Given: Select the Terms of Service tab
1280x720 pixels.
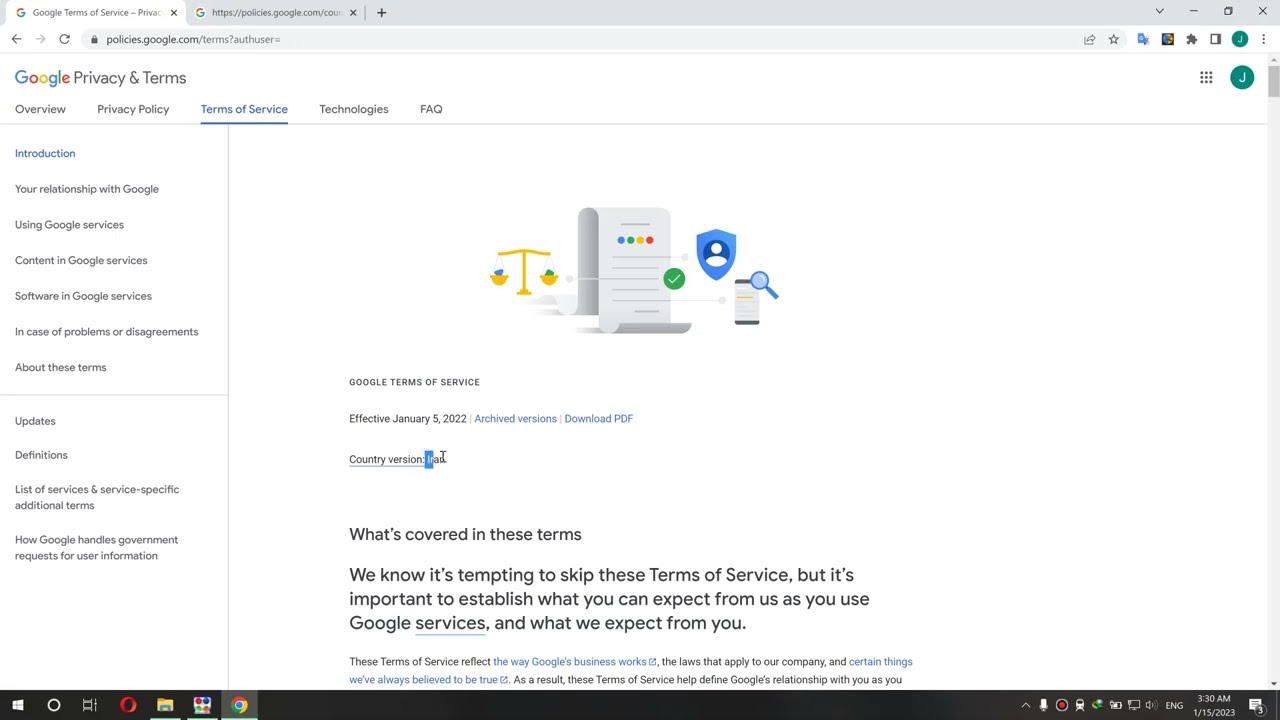Looking at the screenshot, I should click(244, 109).
